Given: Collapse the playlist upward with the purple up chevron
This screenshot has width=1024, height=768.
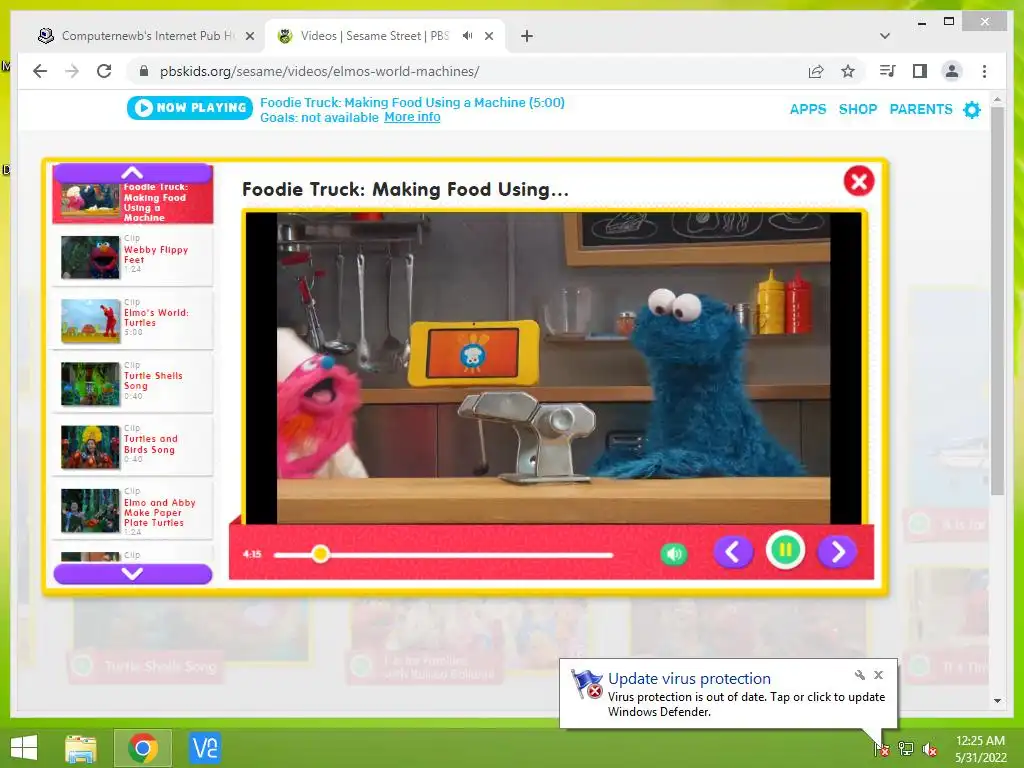Looking at the screenshot, I should click(x=133, y=173).
